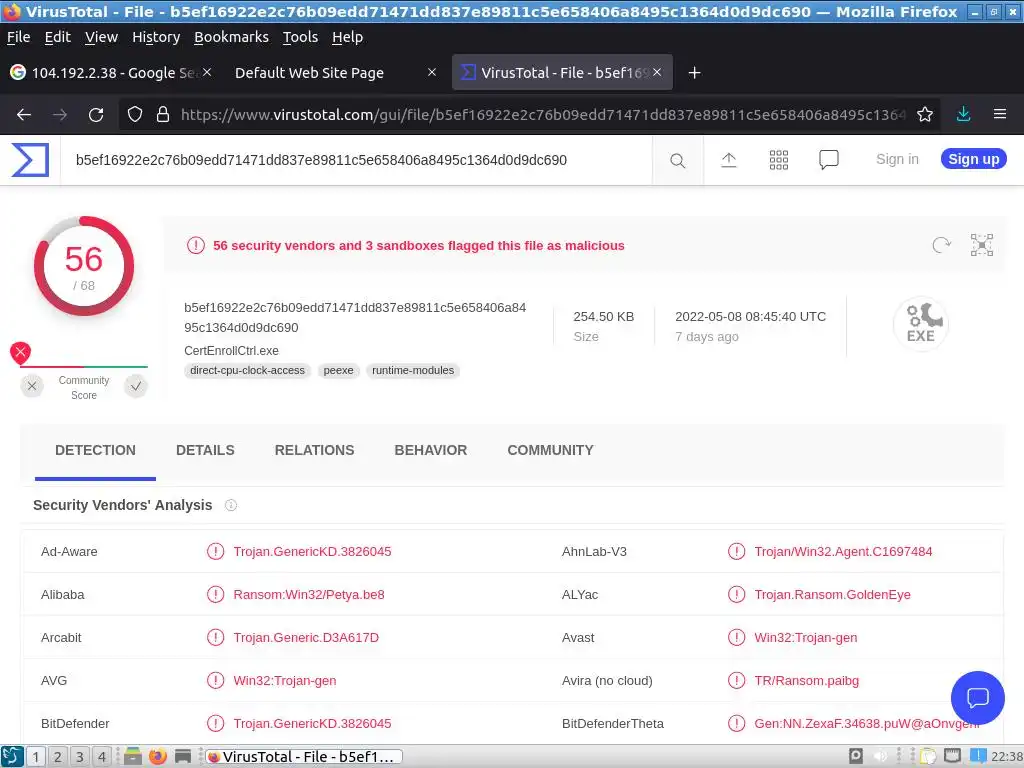1024x768 pixels.
Task: Click the site security padlock icon
Action: tap(163, 114)
